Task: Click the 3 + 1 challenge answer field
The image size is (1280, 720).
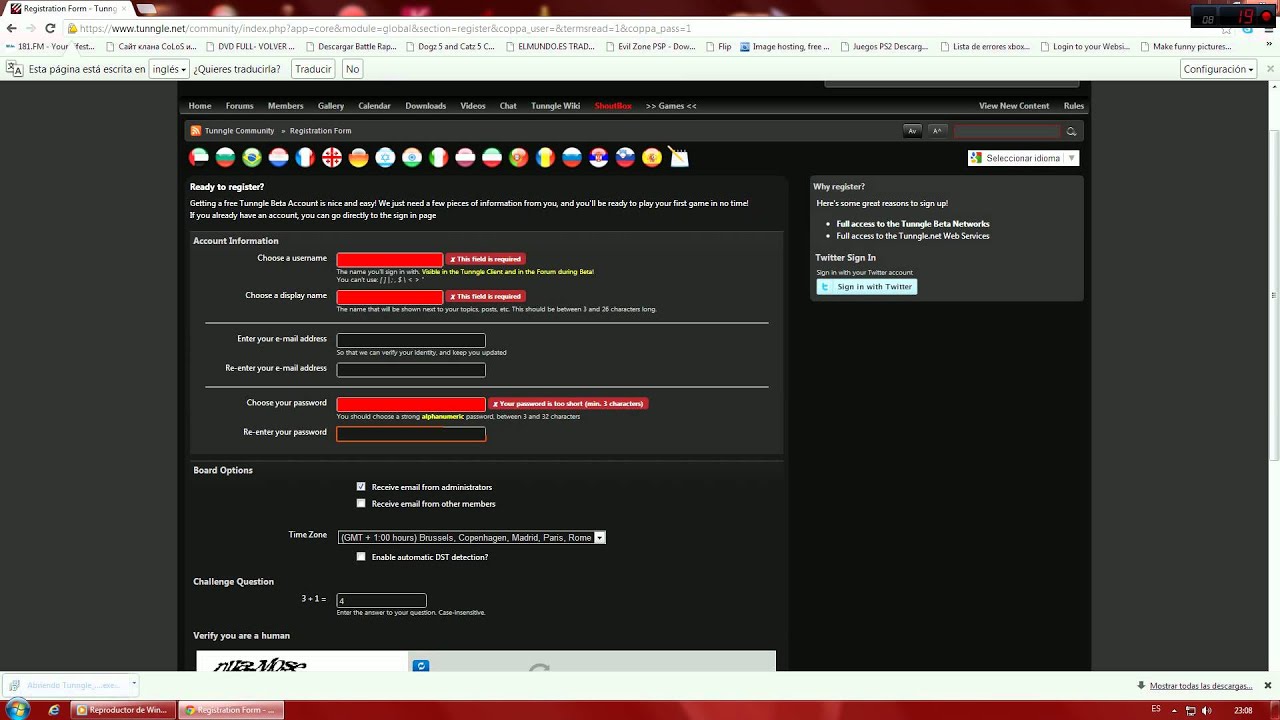Action: point(381,600)
